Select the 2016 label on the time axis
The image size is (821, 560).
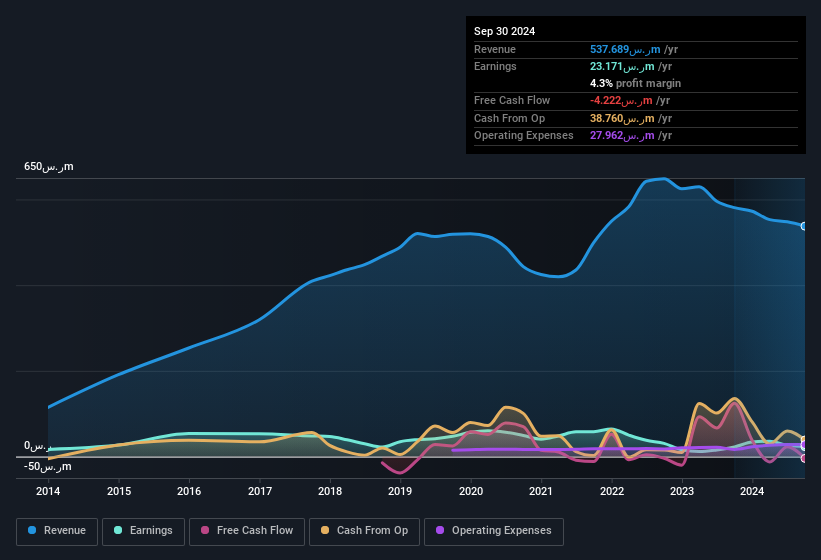pyautogui.click(x=189, y=491)
